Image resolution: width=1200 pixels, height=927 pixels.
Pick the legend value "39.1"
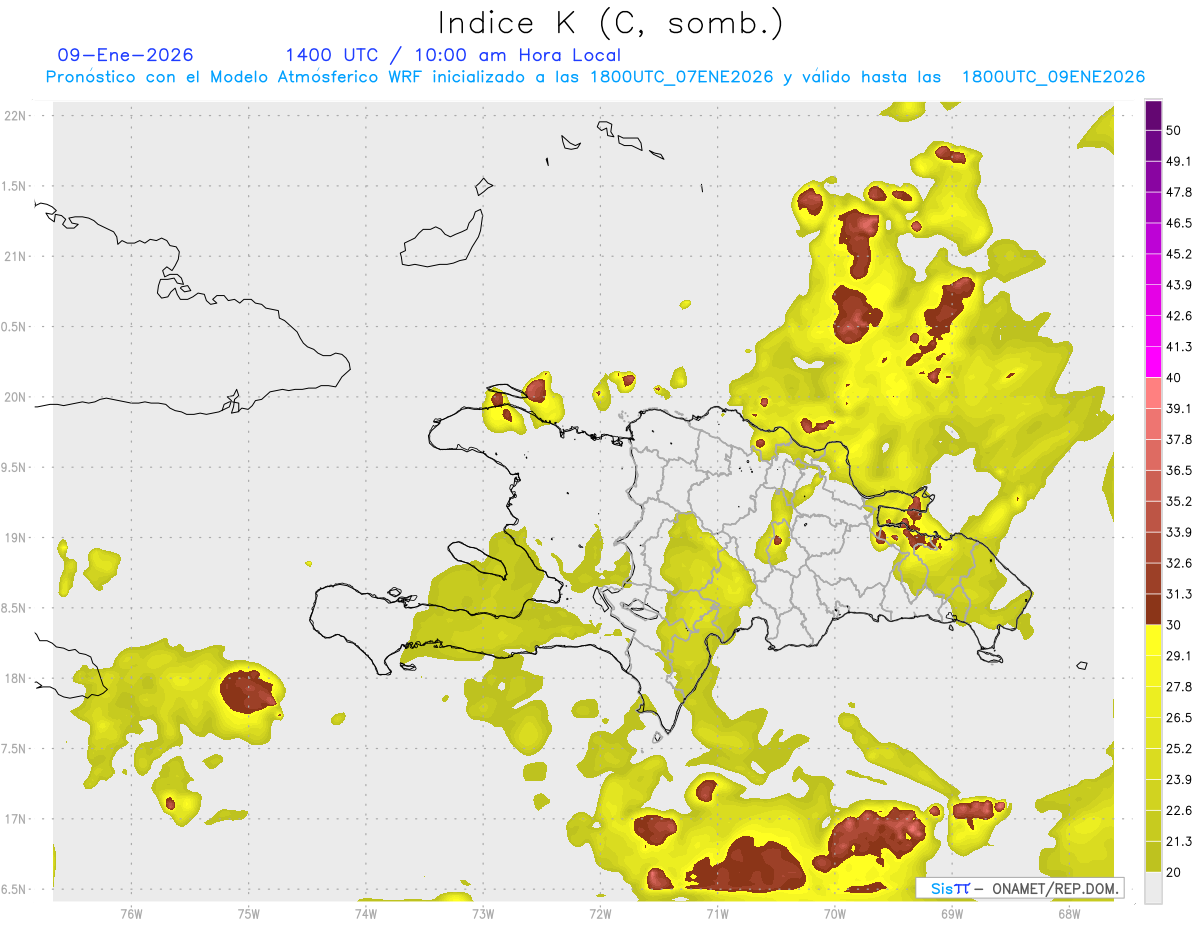pos(1179,409)
